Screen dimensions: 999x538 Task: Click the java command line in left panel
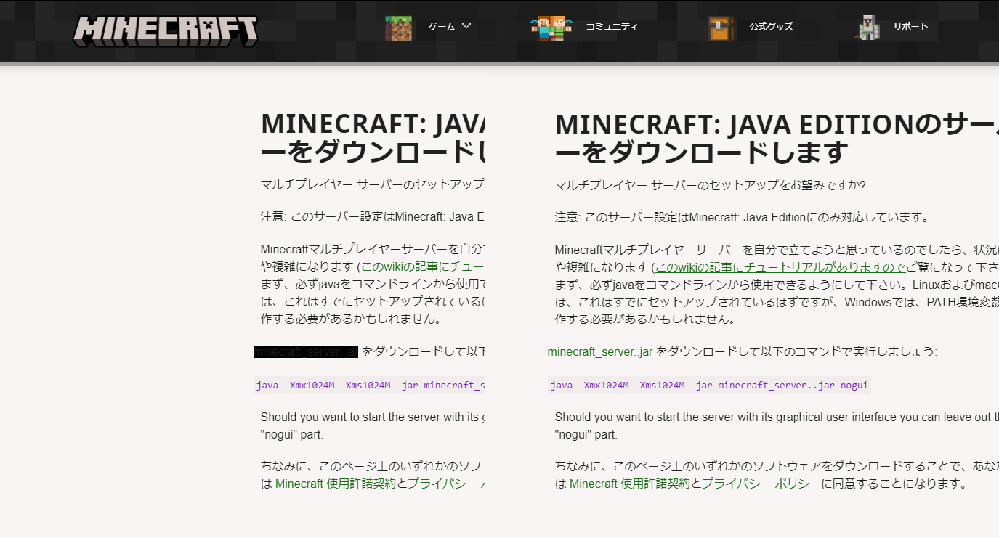370,386
